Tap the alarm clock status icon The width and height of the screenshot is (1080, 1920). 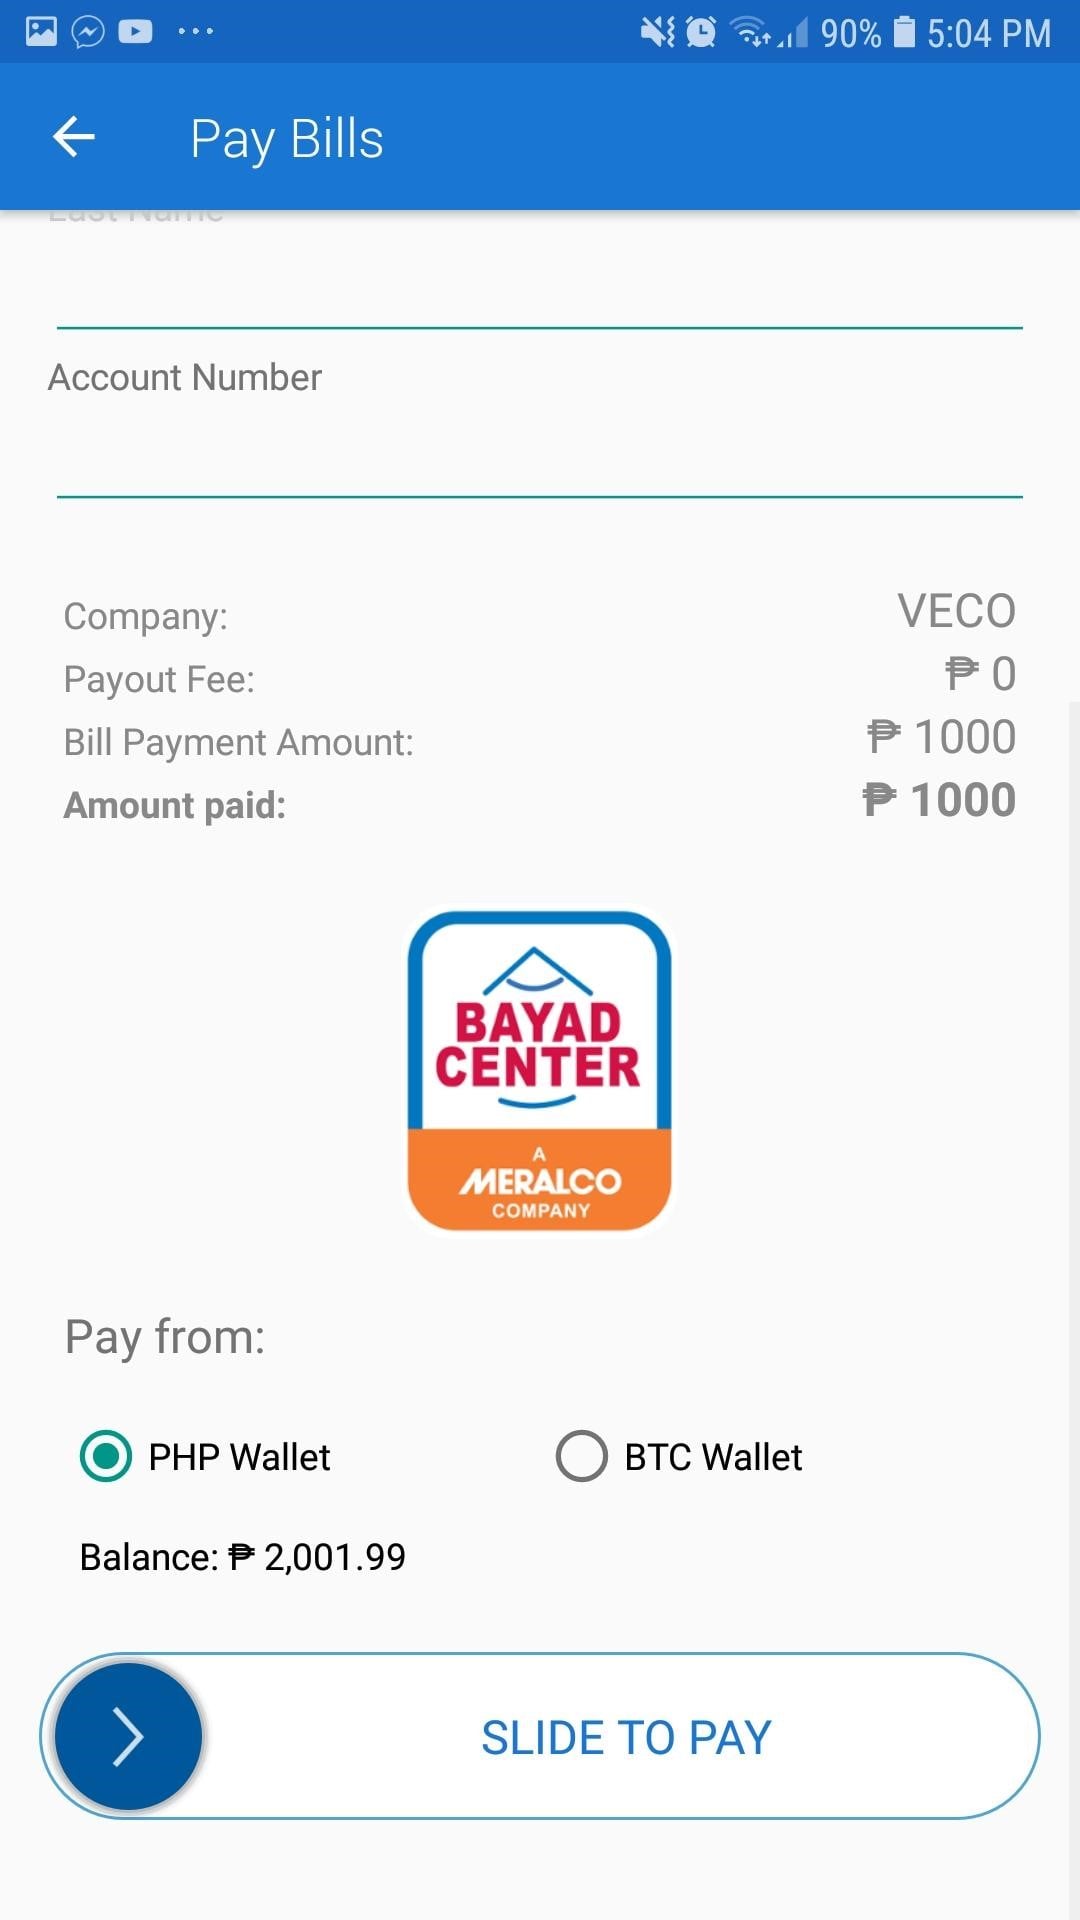(x=702, y=32)
